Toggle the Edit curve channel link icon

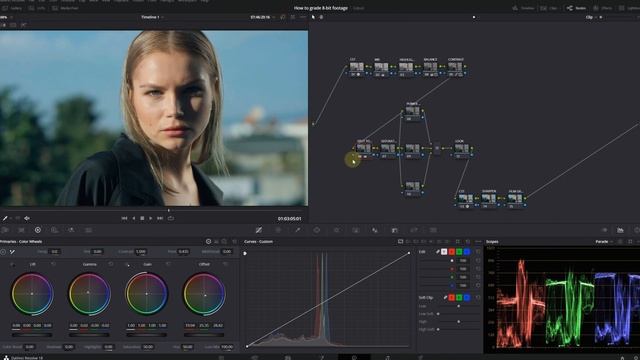pos(438,252)
